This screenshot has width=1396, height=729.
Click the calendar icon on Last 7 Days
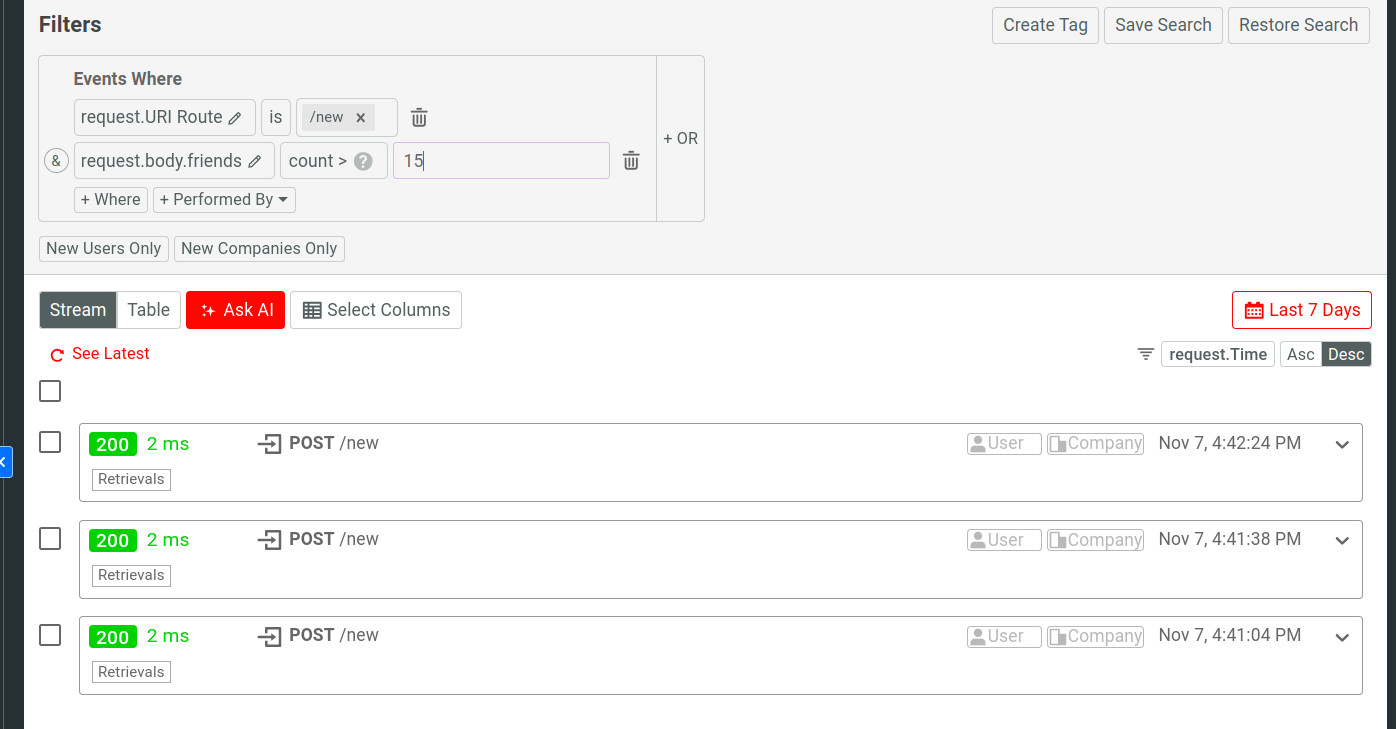coord(1254,310)
